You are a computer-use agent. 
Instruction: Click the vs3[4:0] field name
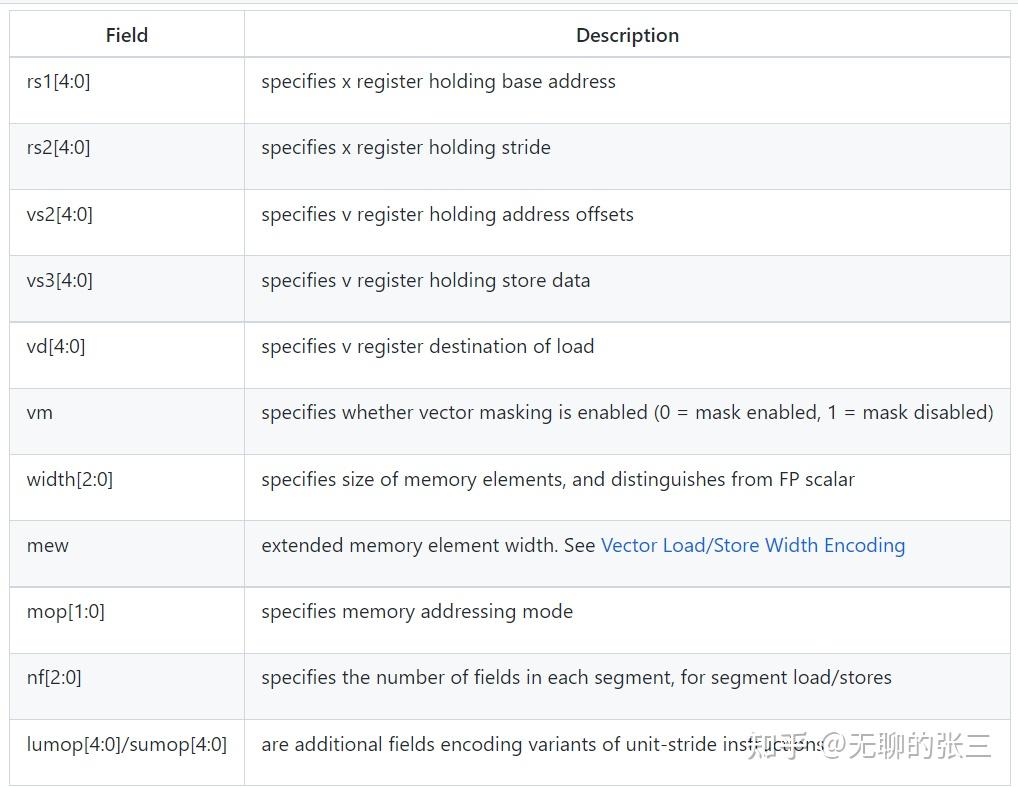[x=59, y=280]
